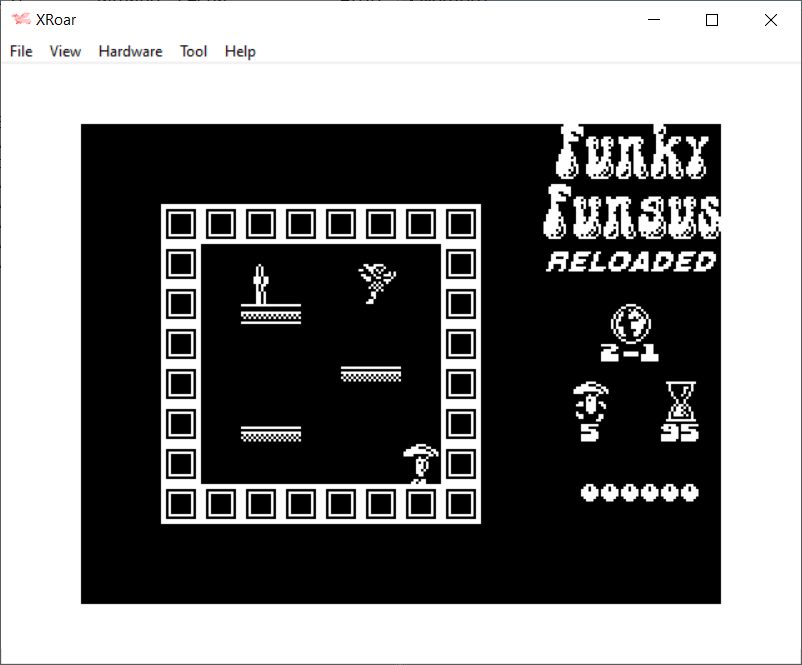
Task: Open the File menu
Action: (x=21, y=51)
